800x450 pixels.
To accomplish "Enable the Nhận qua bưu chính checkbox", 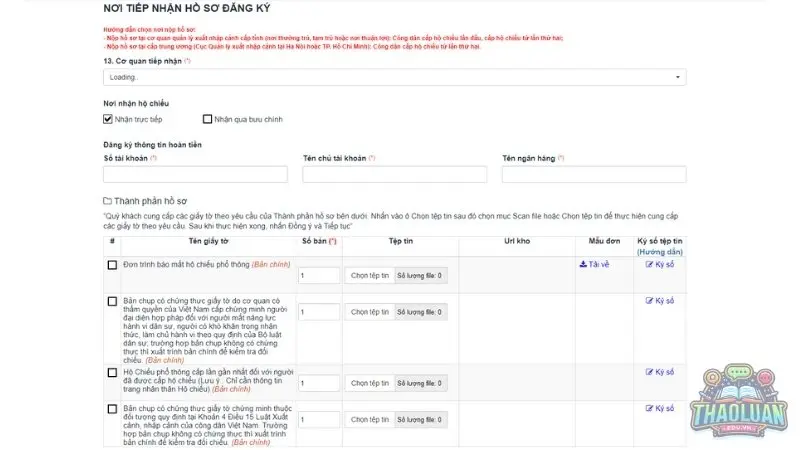I will click(x=208, y=119).
